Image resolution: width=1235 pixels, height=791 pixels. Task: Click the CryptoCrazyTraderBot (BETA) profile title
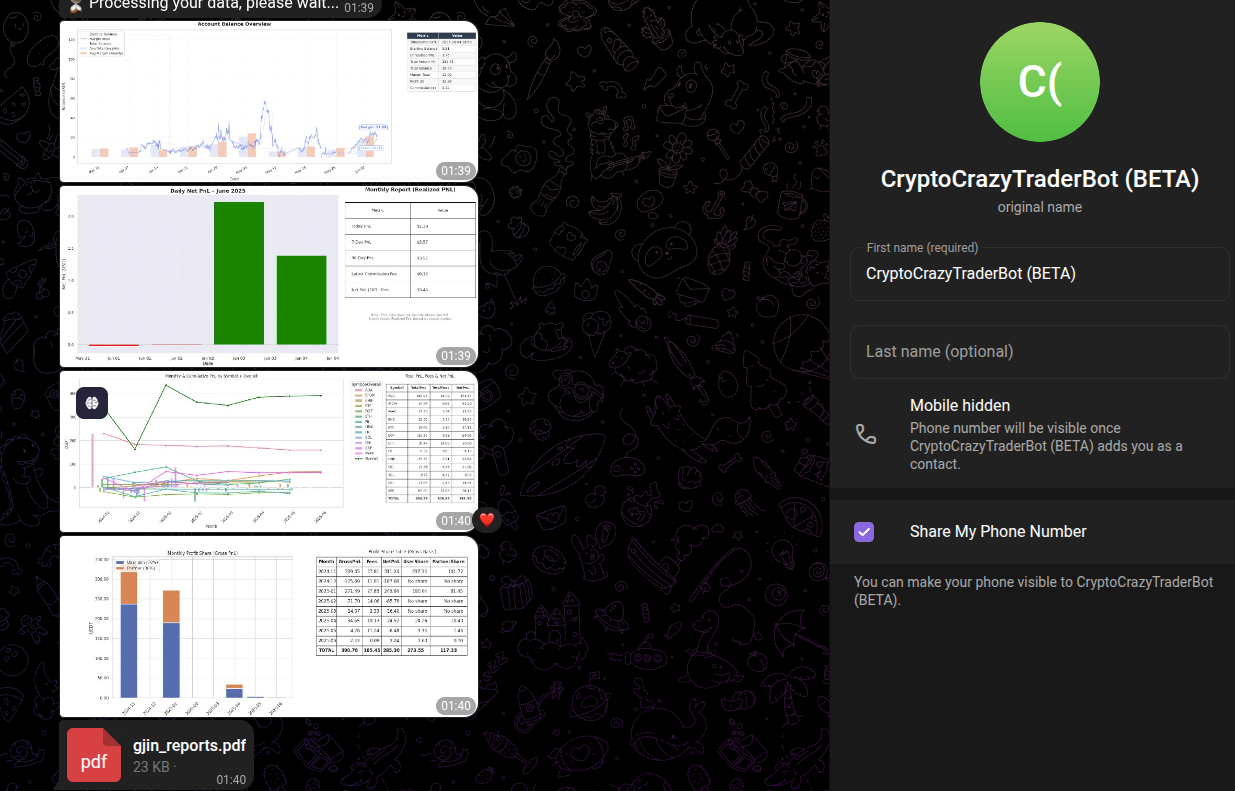pos(1039,179)
